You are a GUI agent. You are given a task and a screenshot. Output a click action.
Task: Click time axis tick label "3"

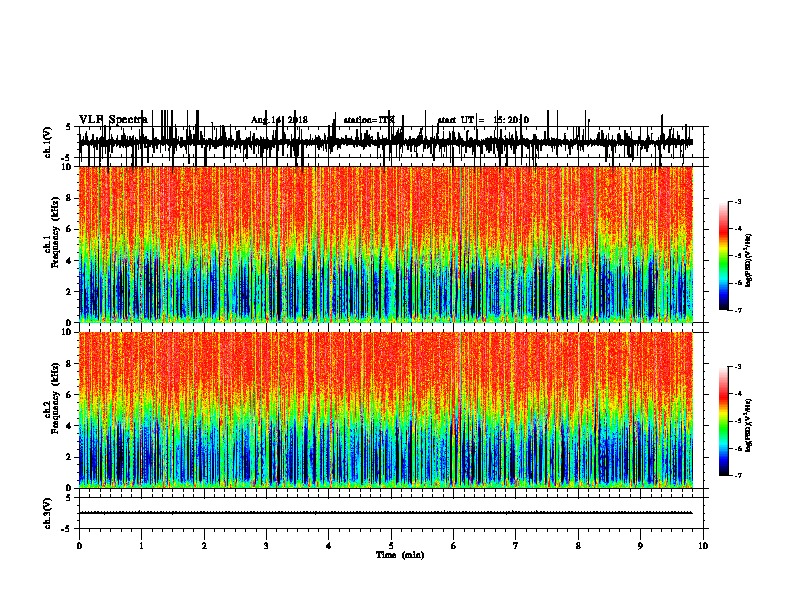point(266,546)
